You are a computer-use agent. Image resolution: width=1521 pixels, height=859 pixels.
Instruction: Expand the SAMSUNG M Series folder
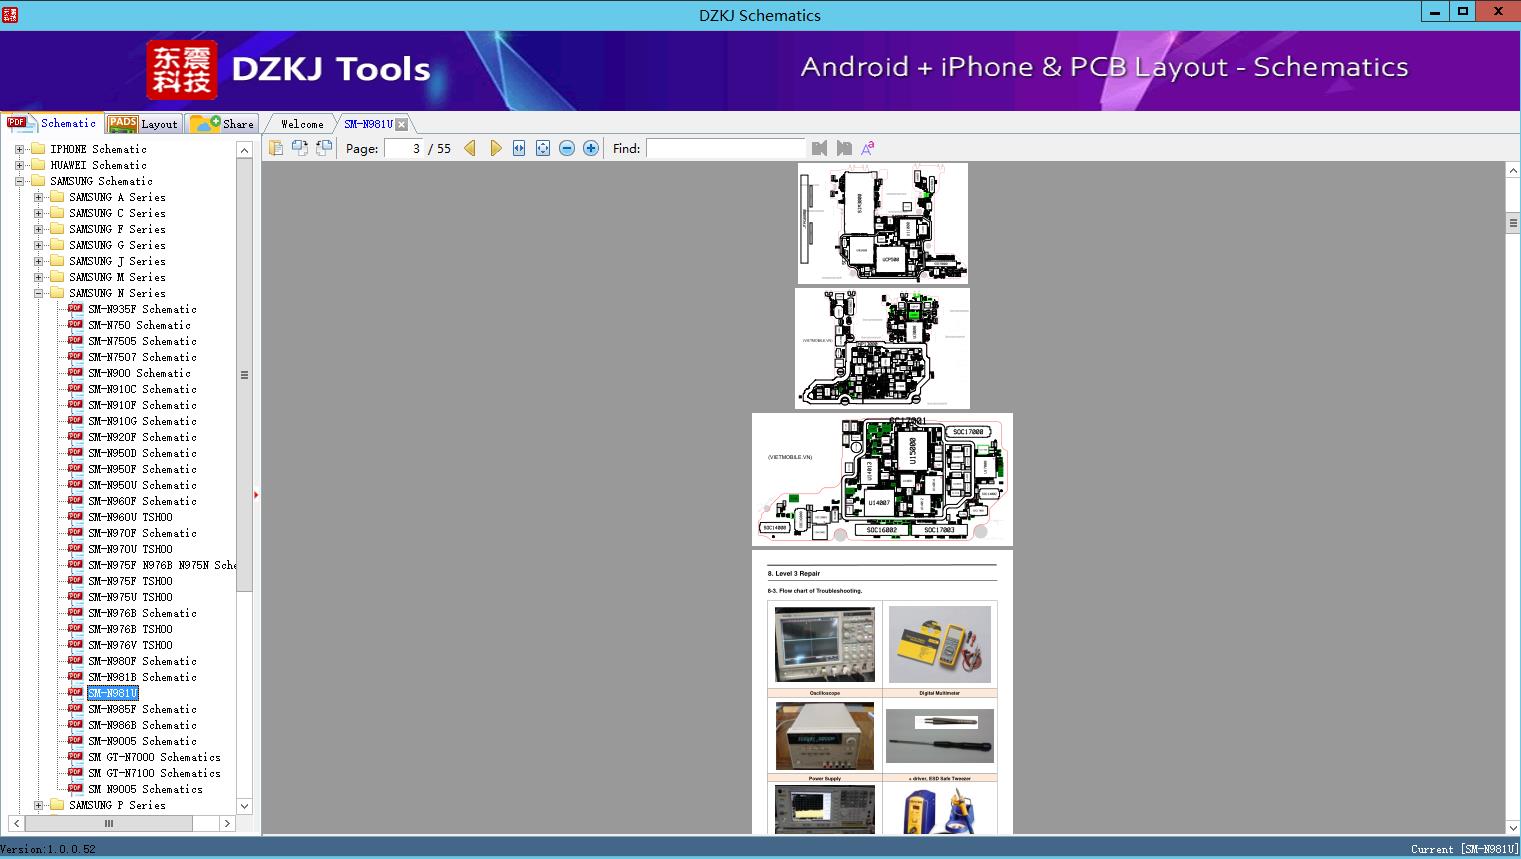38,277
